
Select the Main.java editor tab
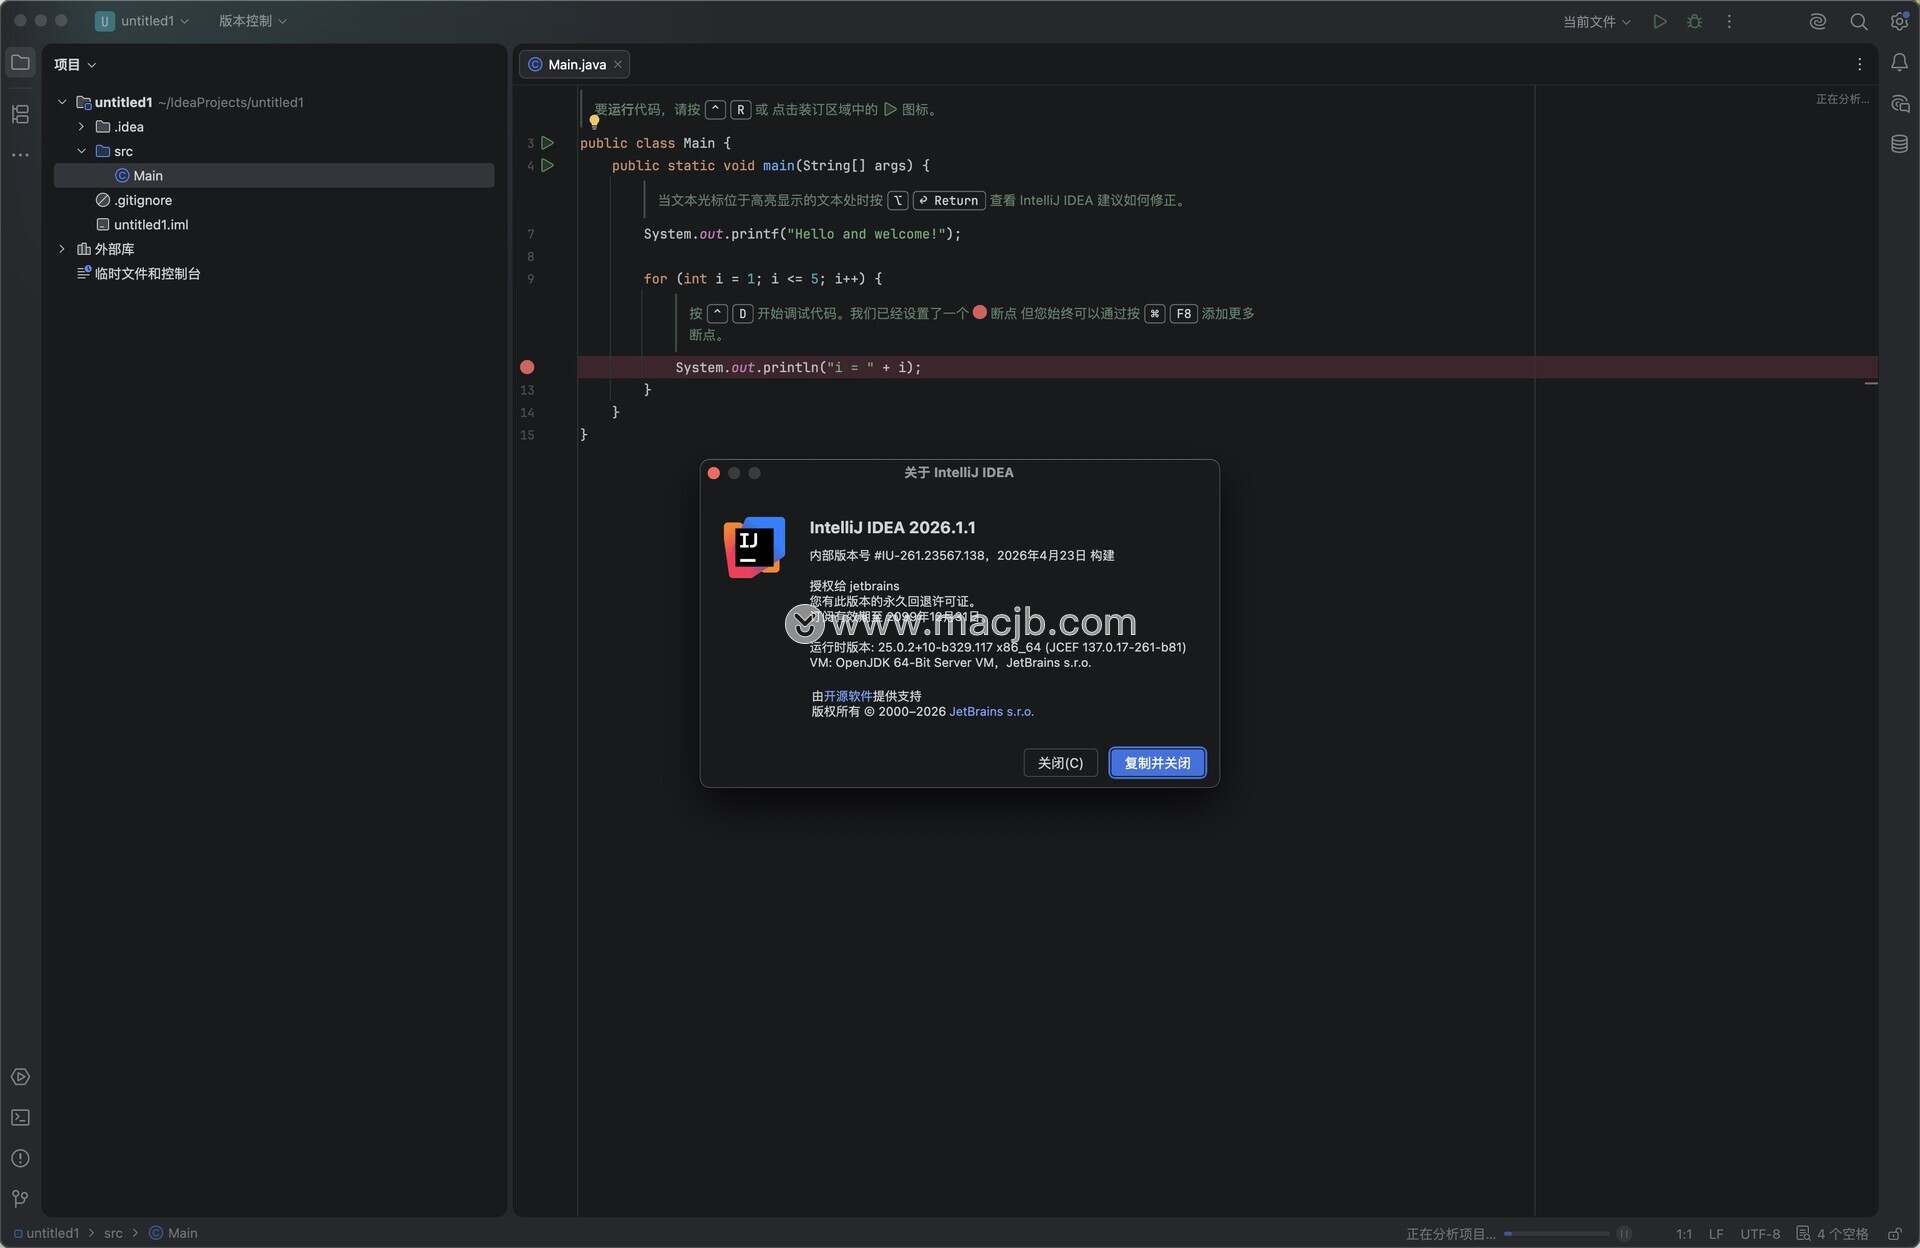(x=576, y=64)
